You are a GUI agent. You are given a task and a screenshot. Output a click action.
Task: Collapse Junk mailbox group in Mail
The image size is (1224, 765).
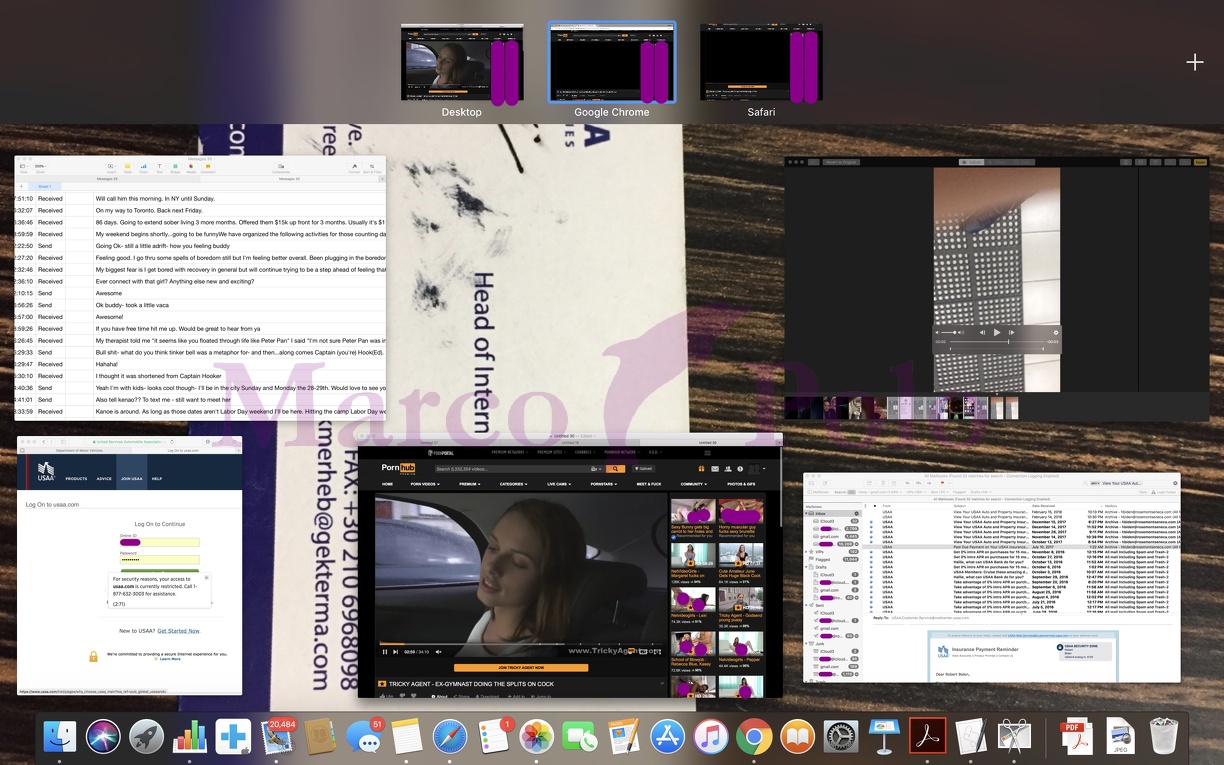806,644
